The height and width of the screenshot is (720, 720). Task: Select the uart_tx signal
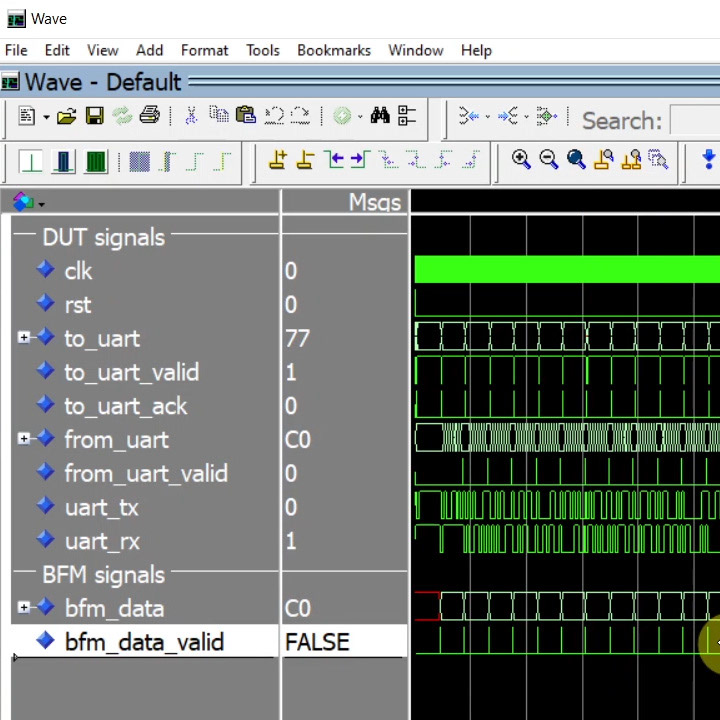[101, 507]
